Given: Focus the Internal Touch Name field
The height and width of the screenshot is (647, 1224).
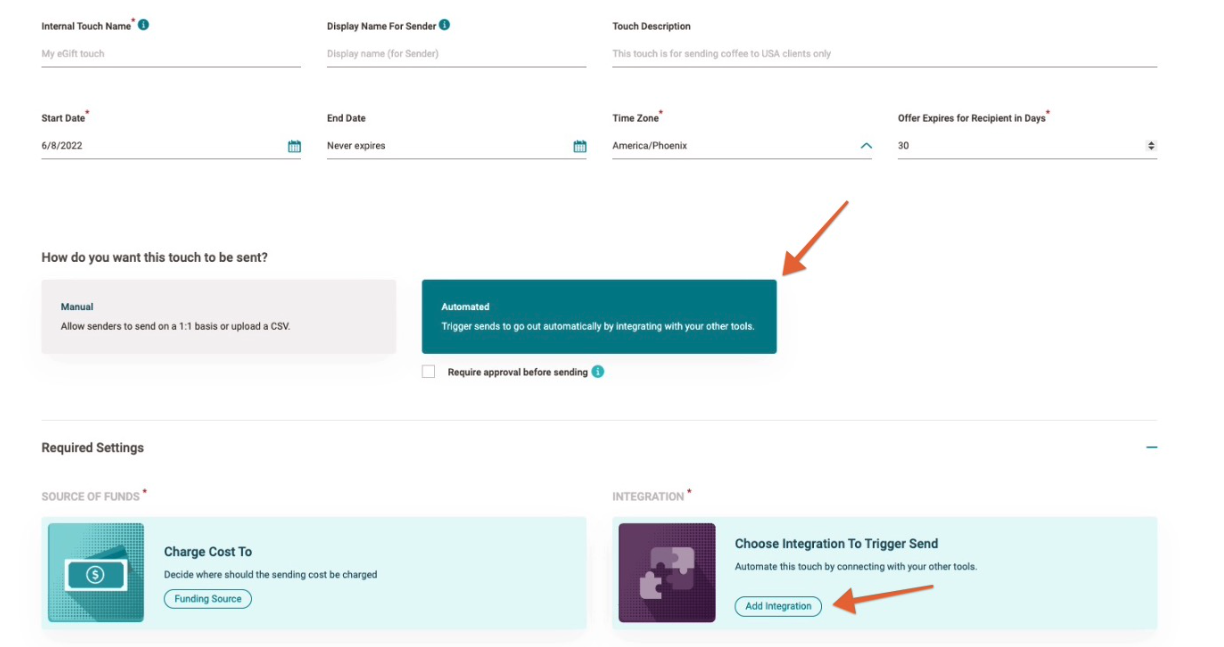Looking at the screenshot, I should (170, 54).
